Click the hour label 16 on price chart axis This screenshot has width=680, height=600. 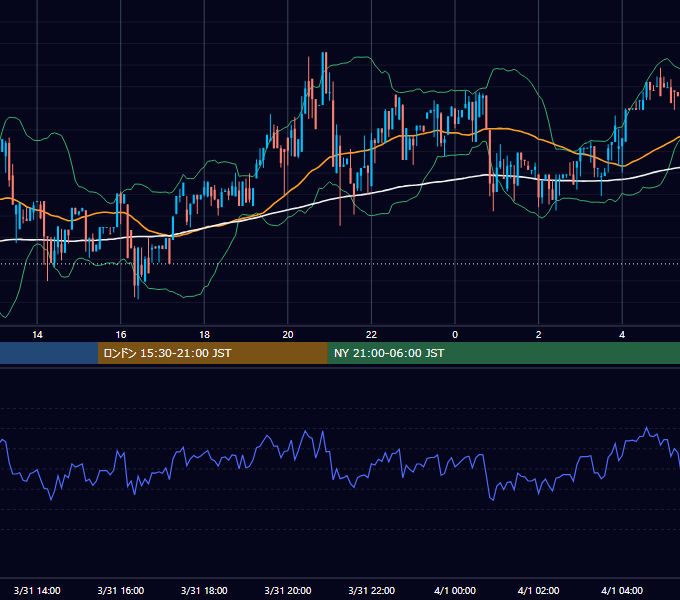121,335
